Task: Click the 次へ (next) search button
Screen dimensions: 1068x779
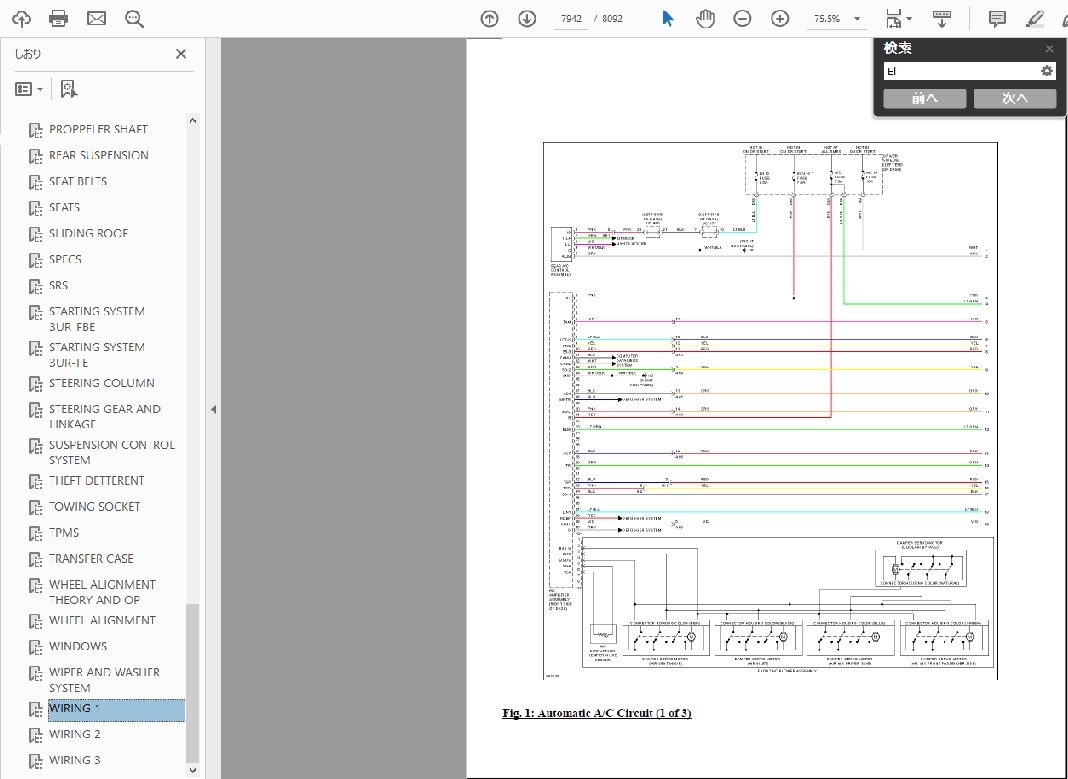Action: pyautogui.click(x=1015, y=98)
